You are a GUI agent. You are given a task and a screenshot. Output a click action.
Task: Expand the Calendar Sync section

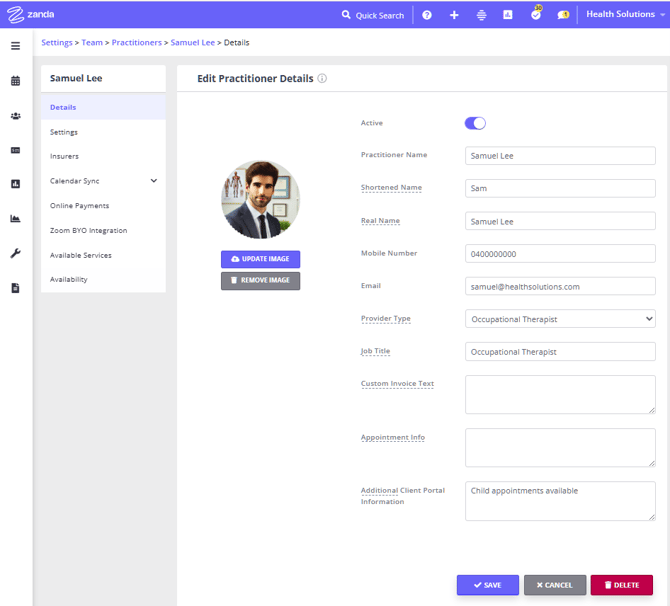[x=153, y=181]
